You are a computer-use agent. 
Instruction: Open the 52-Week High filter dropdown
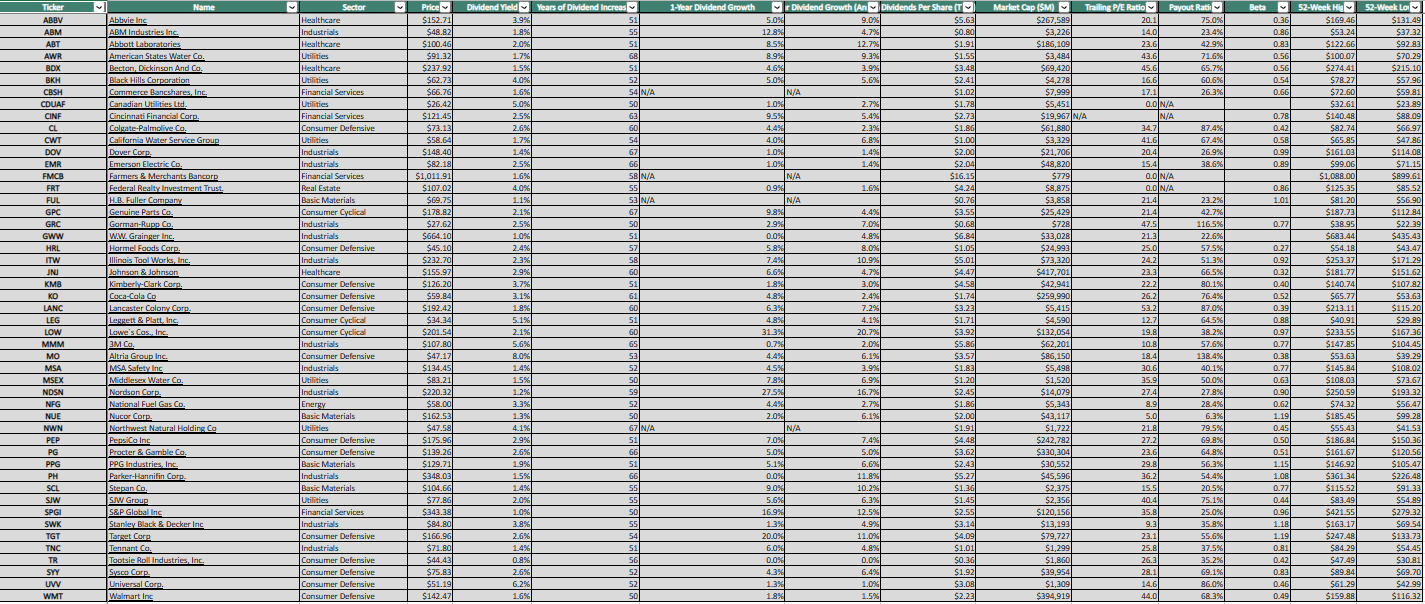coord(1348,7)
